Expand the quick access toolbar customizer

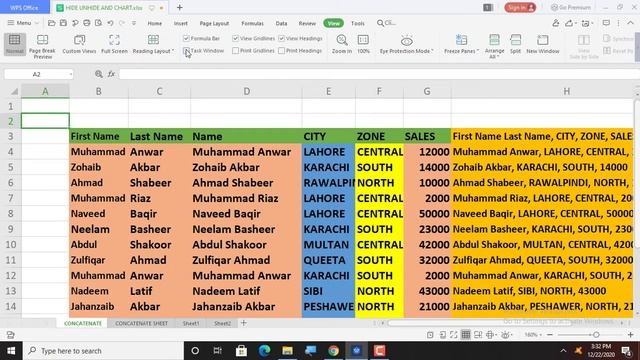[134, 23]
